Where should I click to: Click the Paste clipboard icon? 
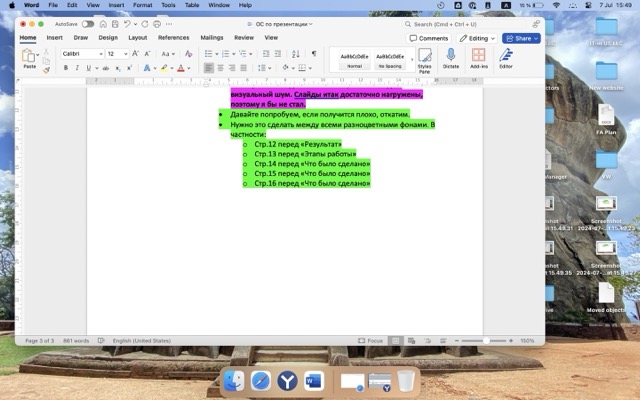click(29, 57)
